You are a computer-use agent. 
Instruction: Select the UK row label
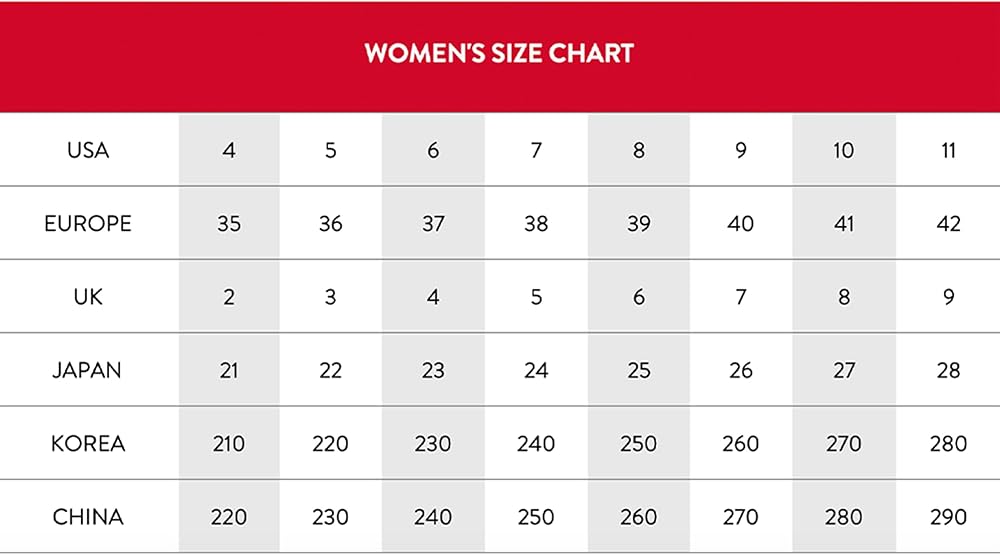(88, 297)
